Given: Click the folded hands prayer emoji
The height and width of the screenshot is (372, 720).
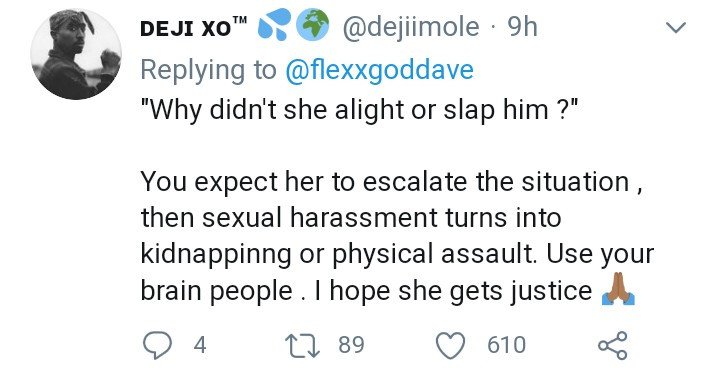Looking at the screenshot, I should click(x=618, y=289).
